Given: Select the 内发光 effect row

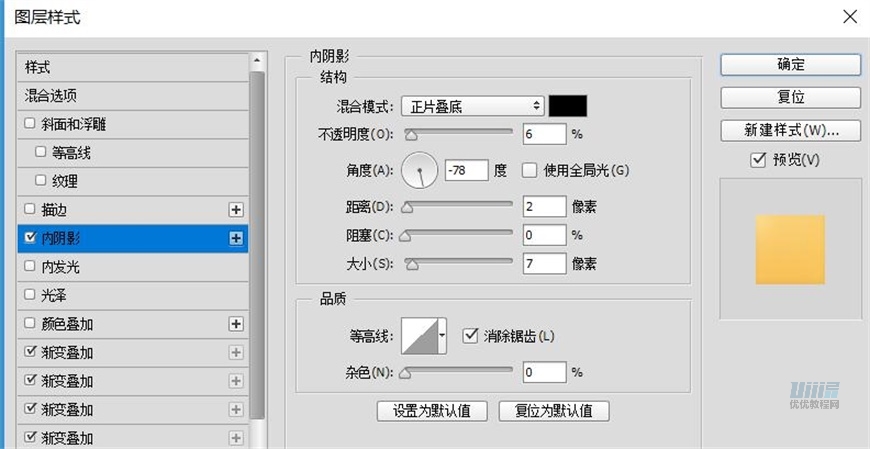Looking at the screenshot, I should pyautogui.click(x=133, y=267).
